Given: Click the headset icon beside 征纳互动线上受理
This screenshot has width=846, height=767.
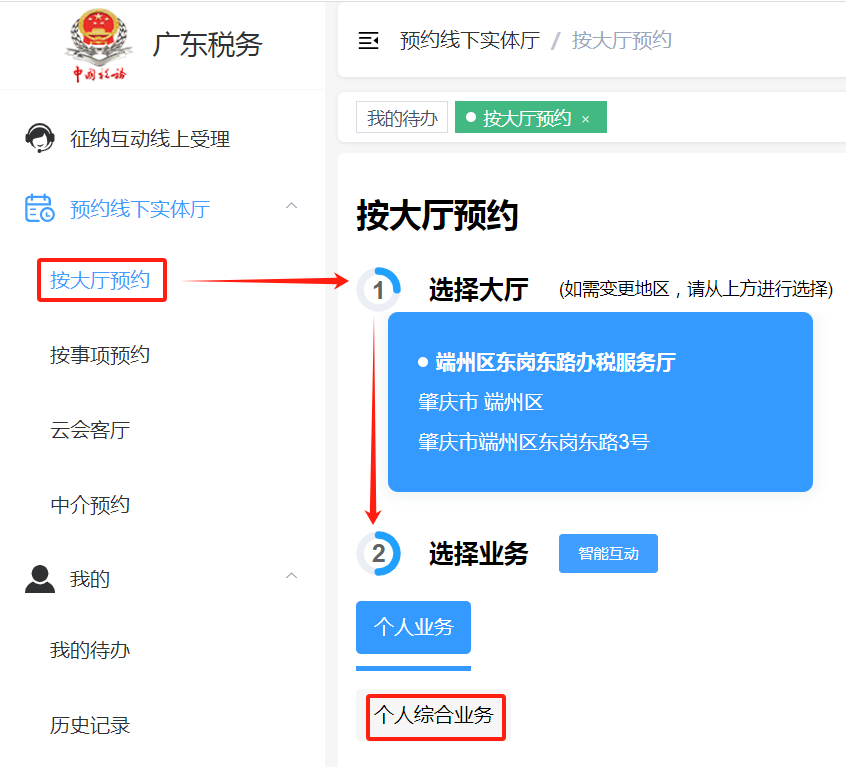Looking at the screenshot, I should click(39, 138).
